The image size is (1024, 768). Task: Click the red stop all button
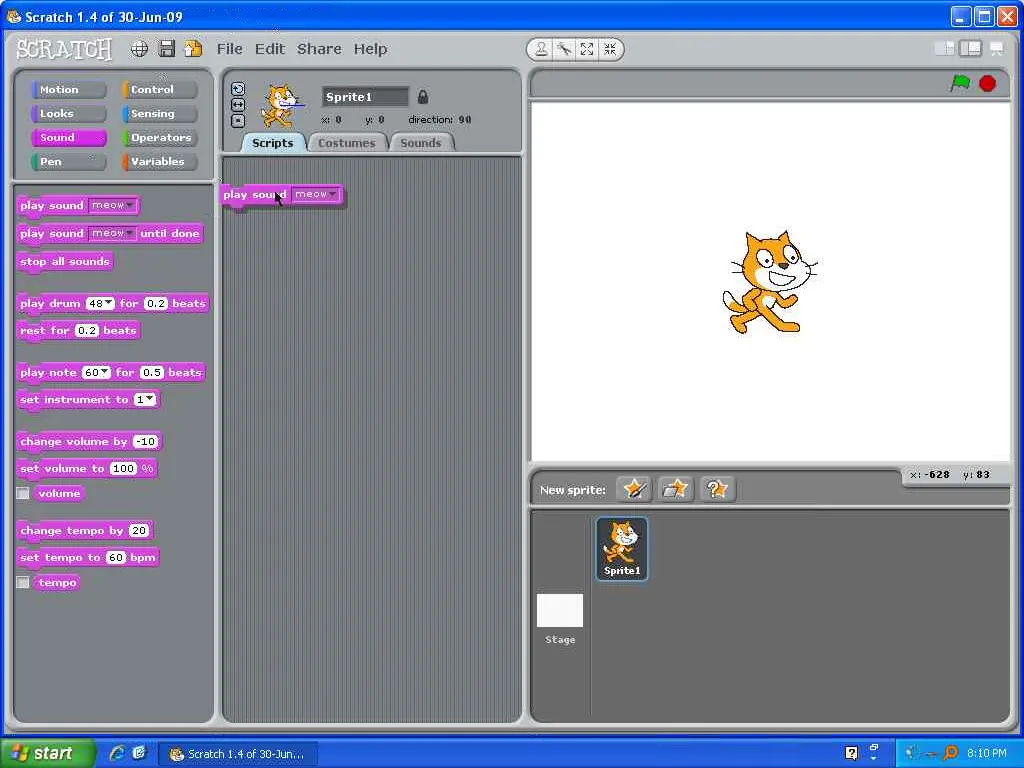[x=987, y=84]
